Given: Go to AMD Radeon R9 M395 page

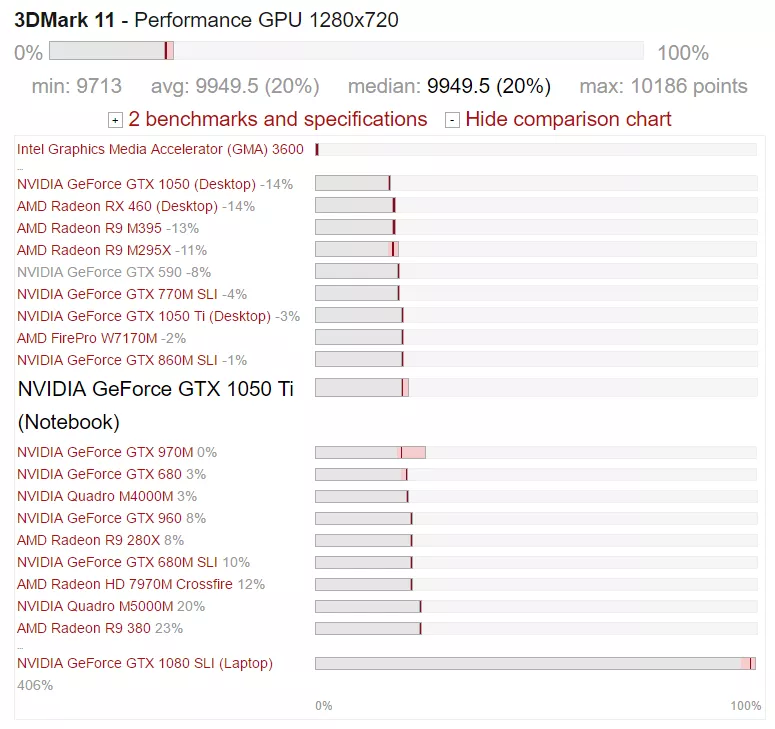Looking at the screenshot, I should (89, 228).
